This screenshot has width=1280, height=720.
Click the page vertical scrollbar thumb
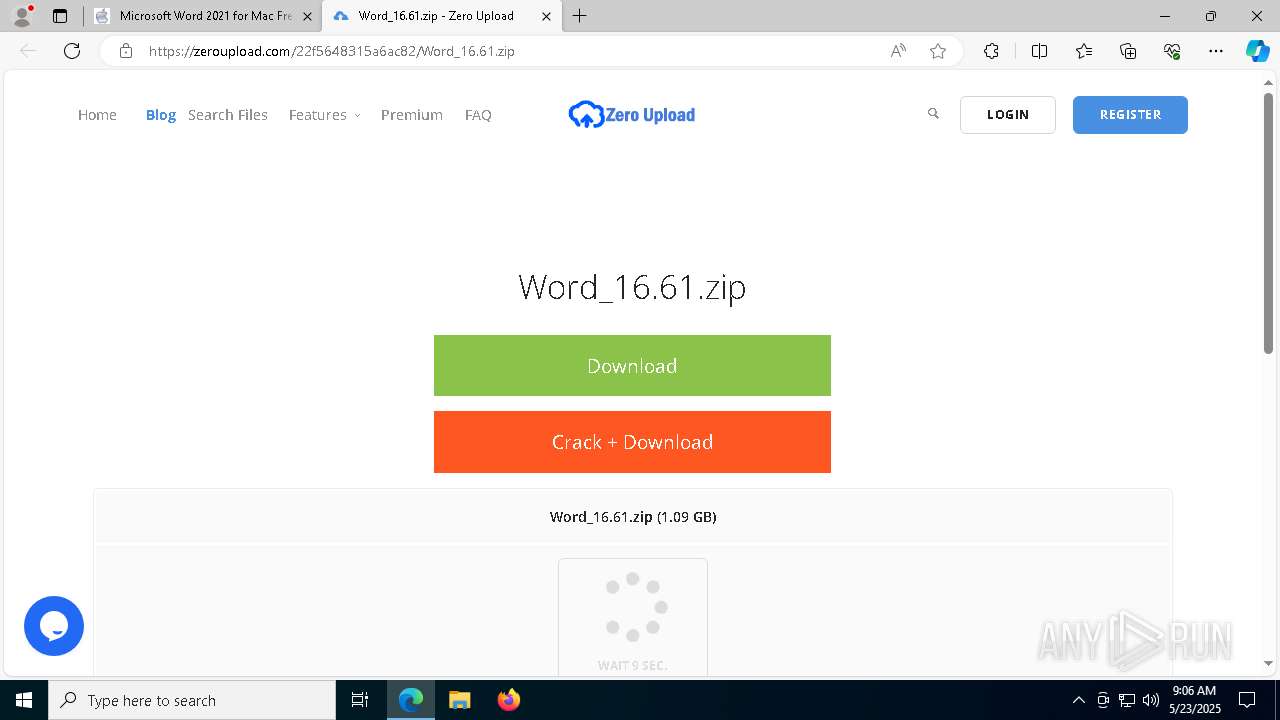(x=1268, y=222)
